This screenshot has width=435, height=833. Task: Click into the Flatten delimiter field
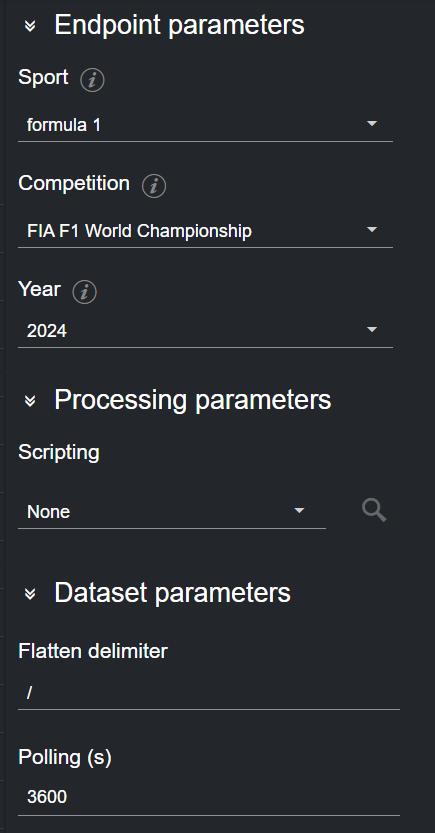[x=209, y=693]
